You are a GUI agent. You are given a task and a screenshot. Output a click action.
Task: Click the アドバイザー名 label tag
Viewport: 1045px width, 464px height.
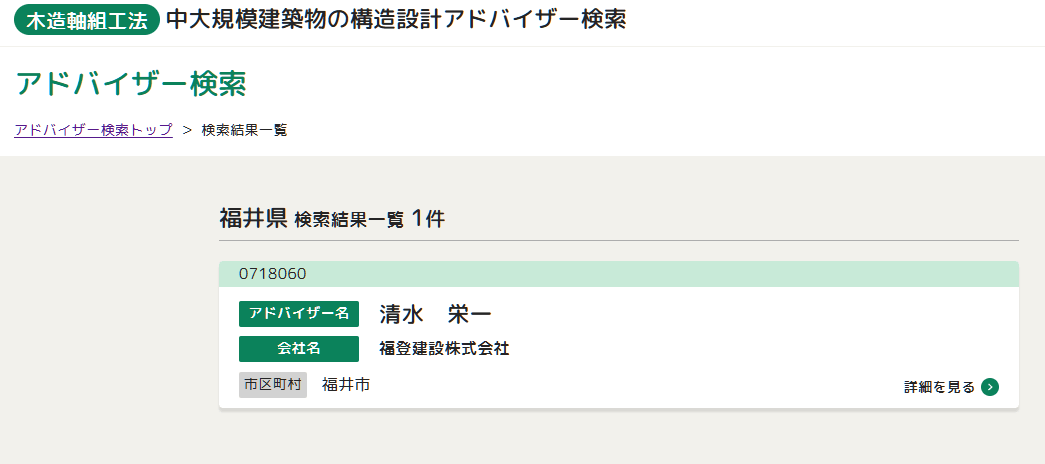click(x=298, y=314)
